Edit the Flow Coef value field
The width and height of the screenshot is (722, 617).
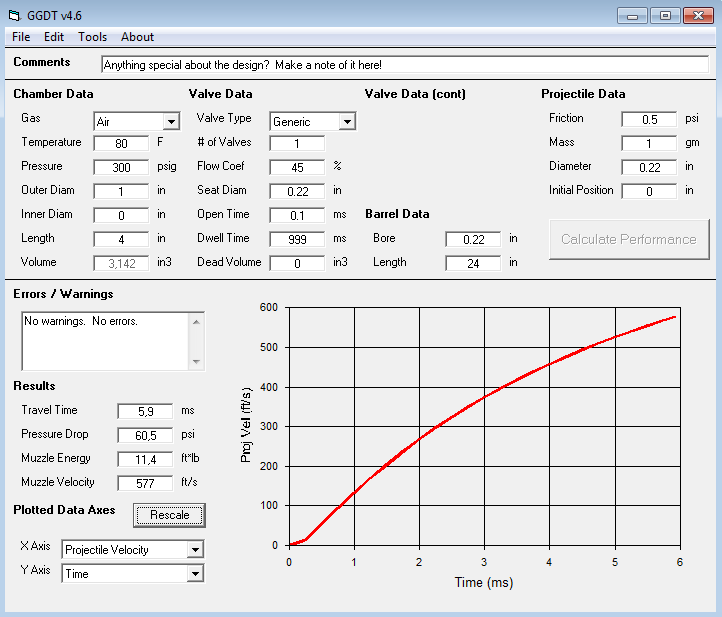pyautogui.click(x=297, y=167)
